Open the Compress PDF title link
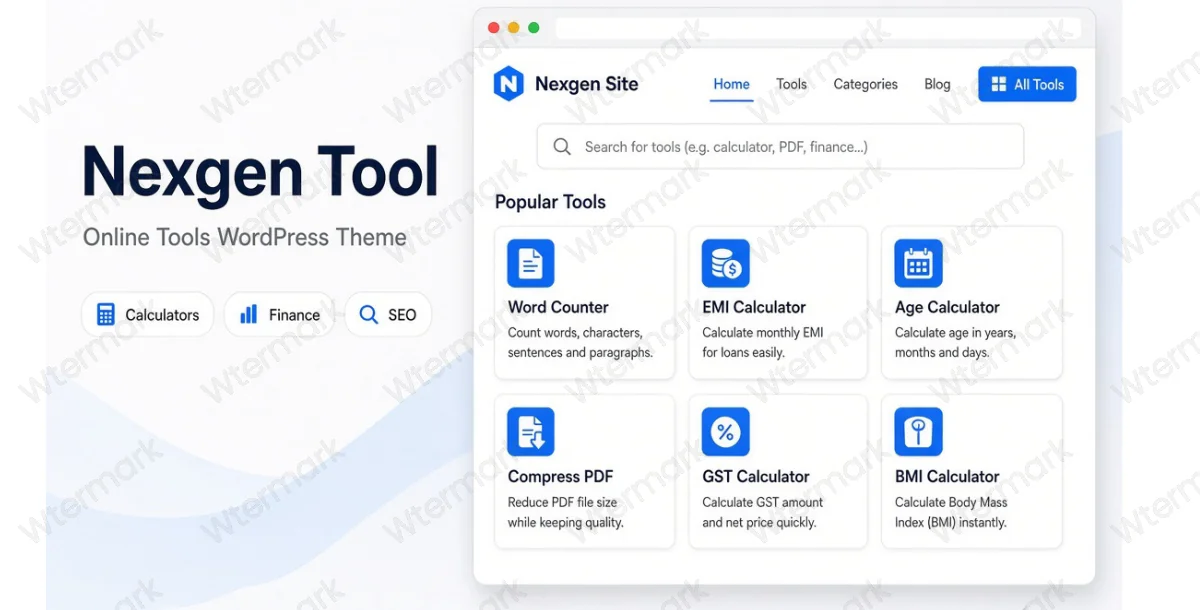This screenshot has width=1200, height=610. 560,476
